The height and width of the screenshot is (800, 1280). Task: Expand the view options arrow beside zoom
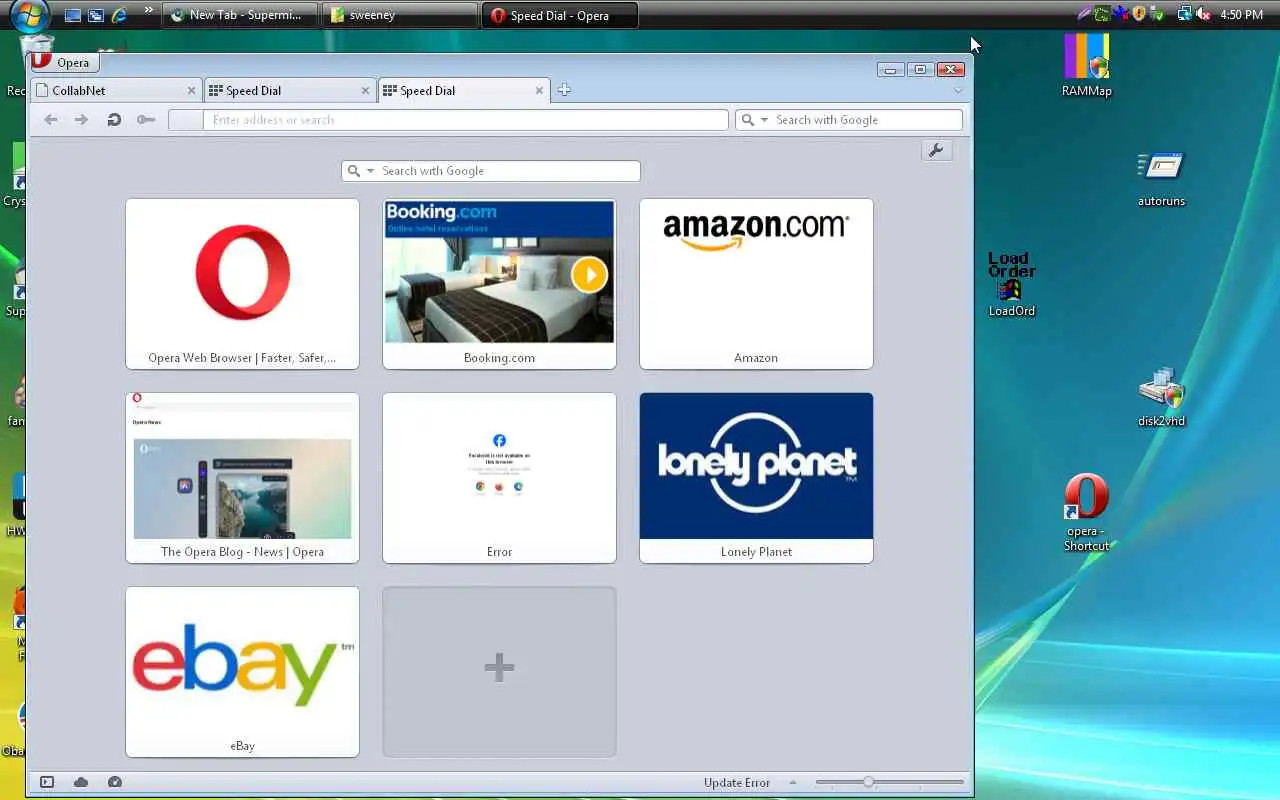click(793, 783)
